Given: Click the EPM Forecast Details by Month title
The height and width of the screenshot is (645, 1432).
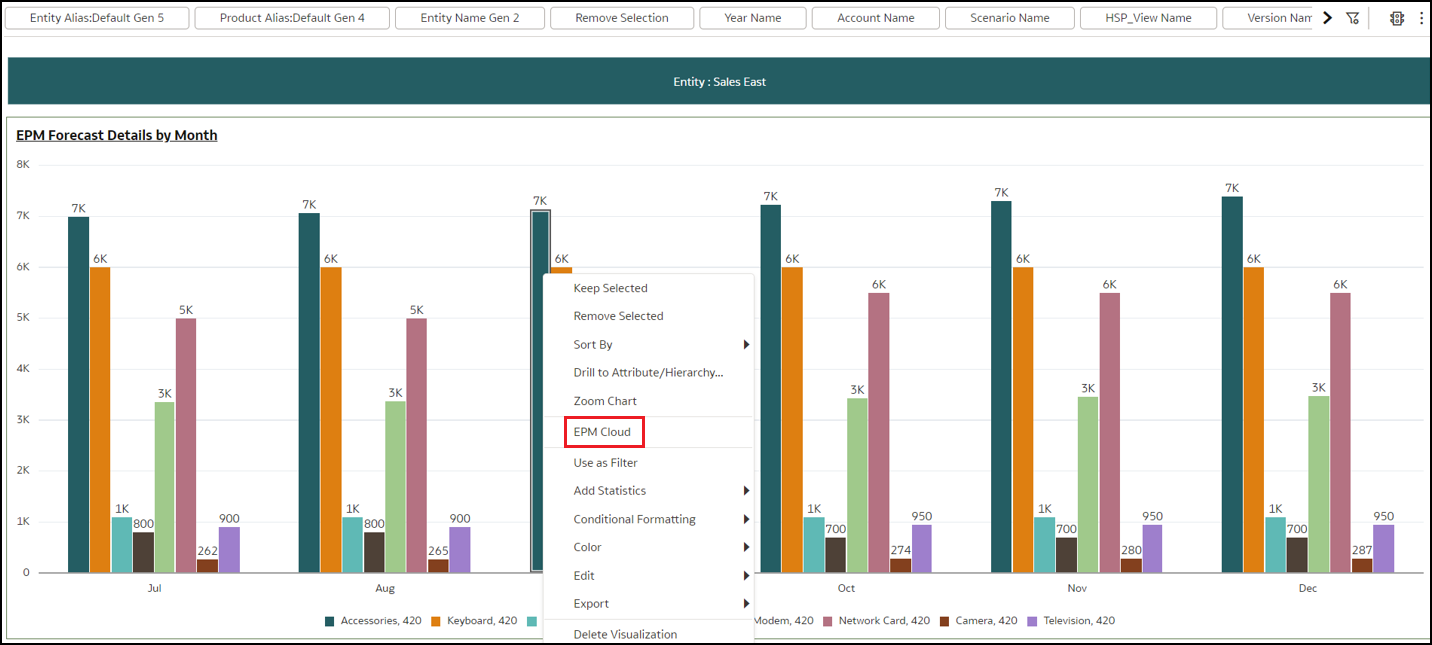Looking at the screenshot, I should pos(117,135).
